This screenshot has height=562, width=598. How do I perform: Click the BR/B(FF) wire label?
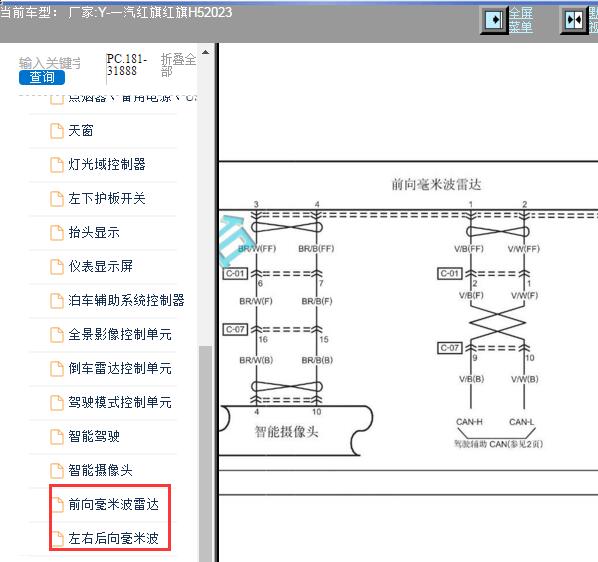click(x=316, y=249)
